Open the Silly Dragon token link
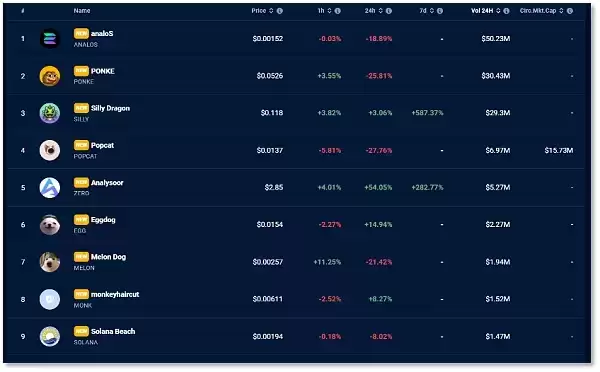The image size is (600, 372). [110, 108]
